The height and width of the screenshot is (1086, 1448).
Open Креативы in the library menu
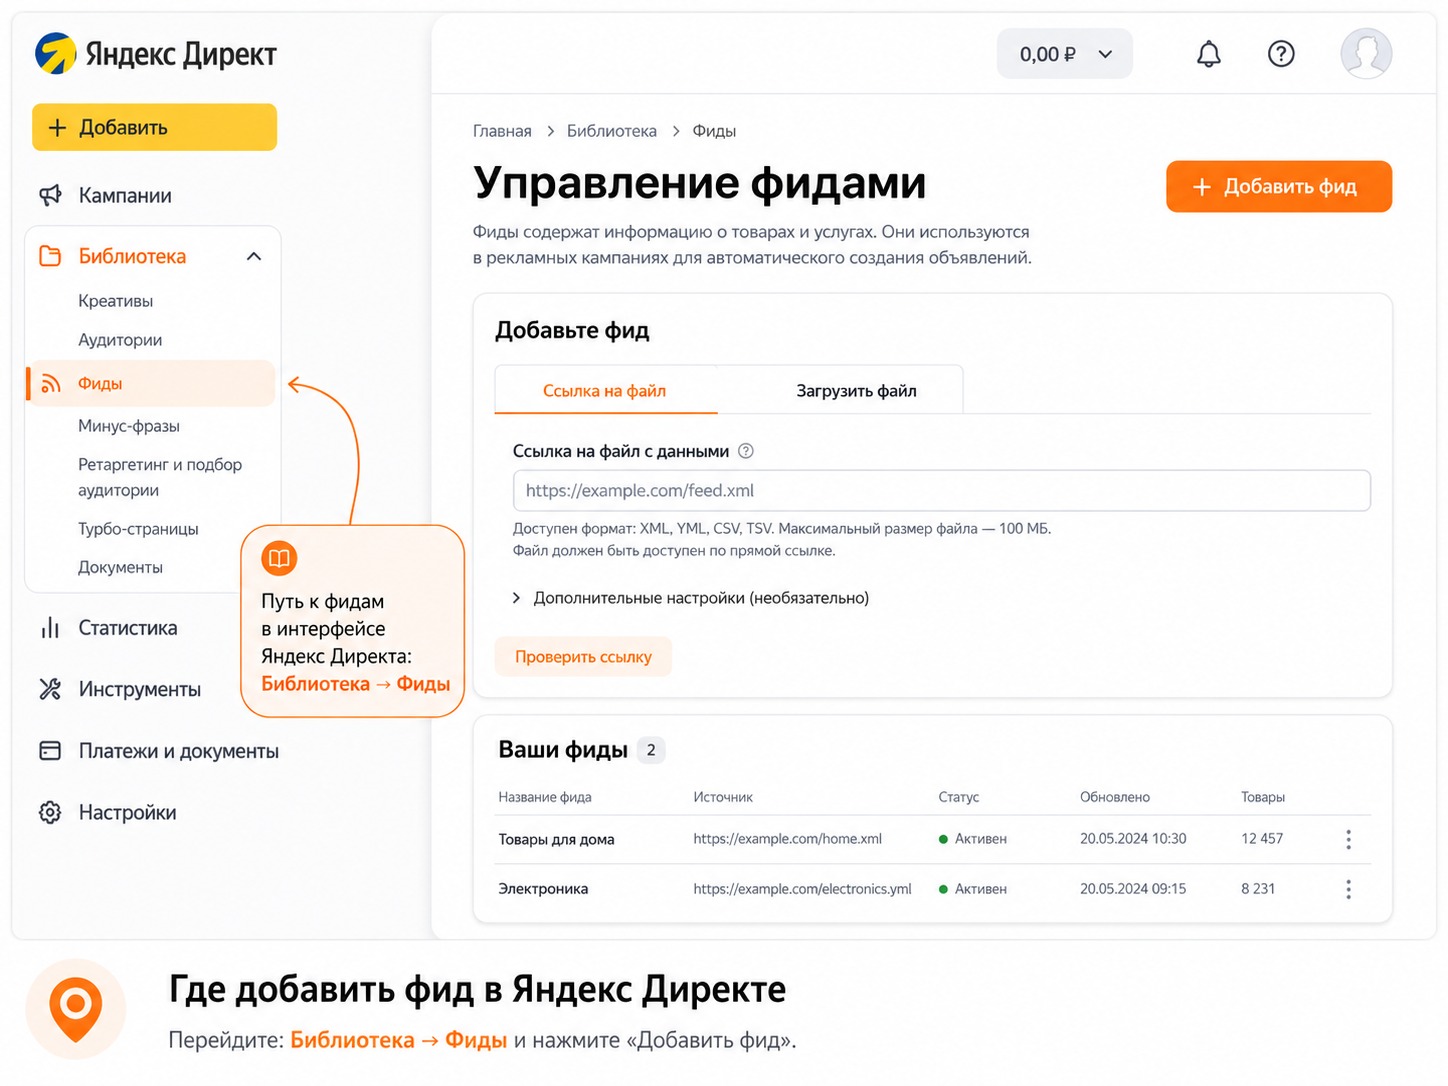[116, 301]
